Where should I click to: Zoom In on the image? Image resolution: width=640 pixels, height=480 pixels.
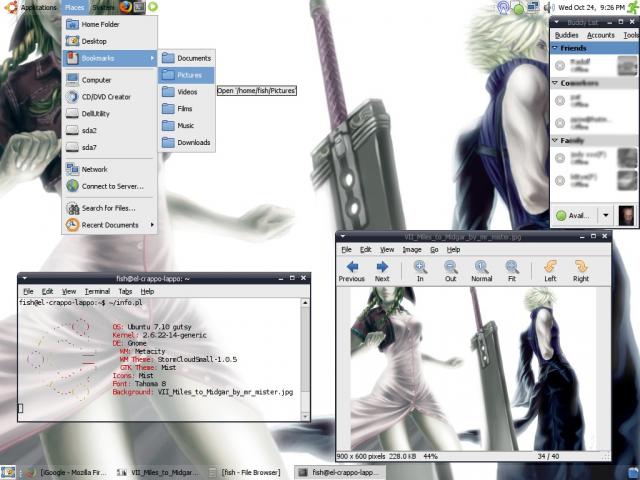point(420,272)
